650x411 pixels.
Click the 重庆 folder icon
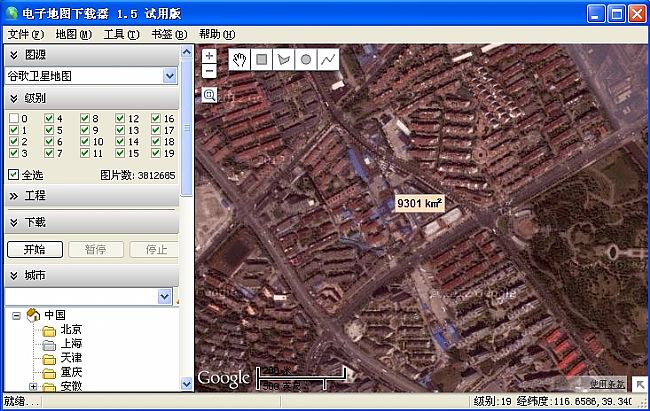[x=49, y=373]
